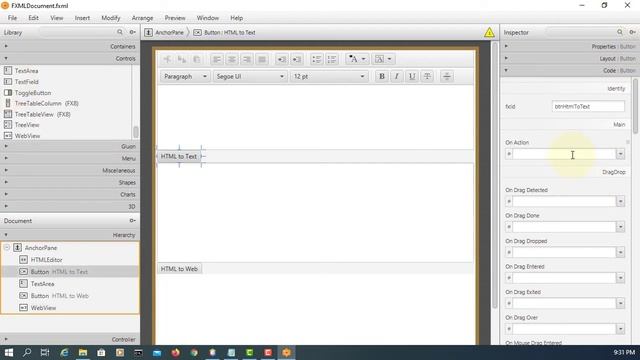The height and width of the screenshot is (360, 640).
Task: Open the background color picker
Action: pos(383,59)
